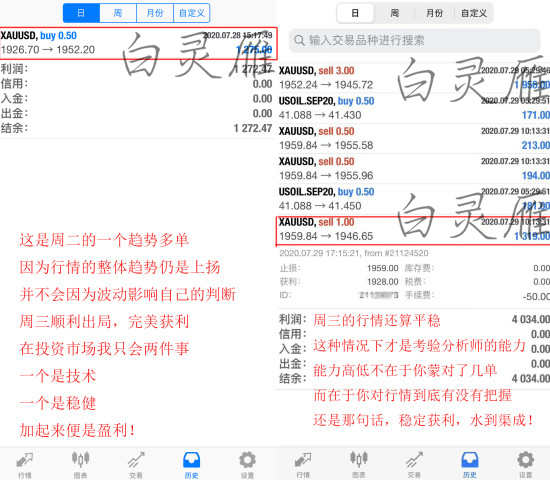Viewport: 550px width, 480px height.
Task: Click the symbol search field
Action: point(414,40)
